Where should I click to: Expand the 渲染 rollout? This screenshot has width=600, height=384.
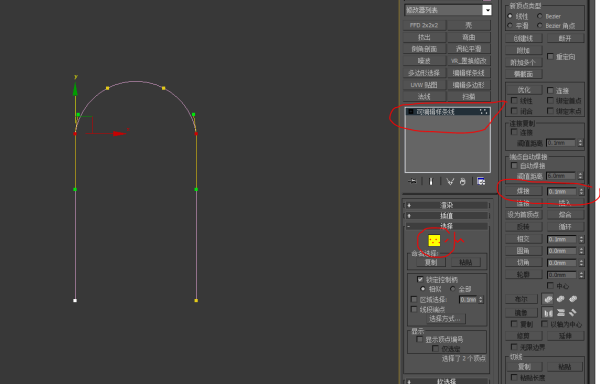447,205
